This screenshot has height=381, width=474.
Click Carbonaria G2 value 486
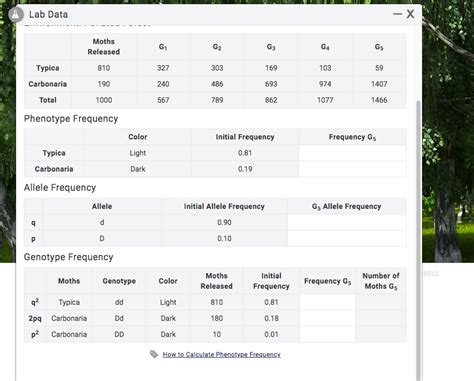click(x=217, y=84)
